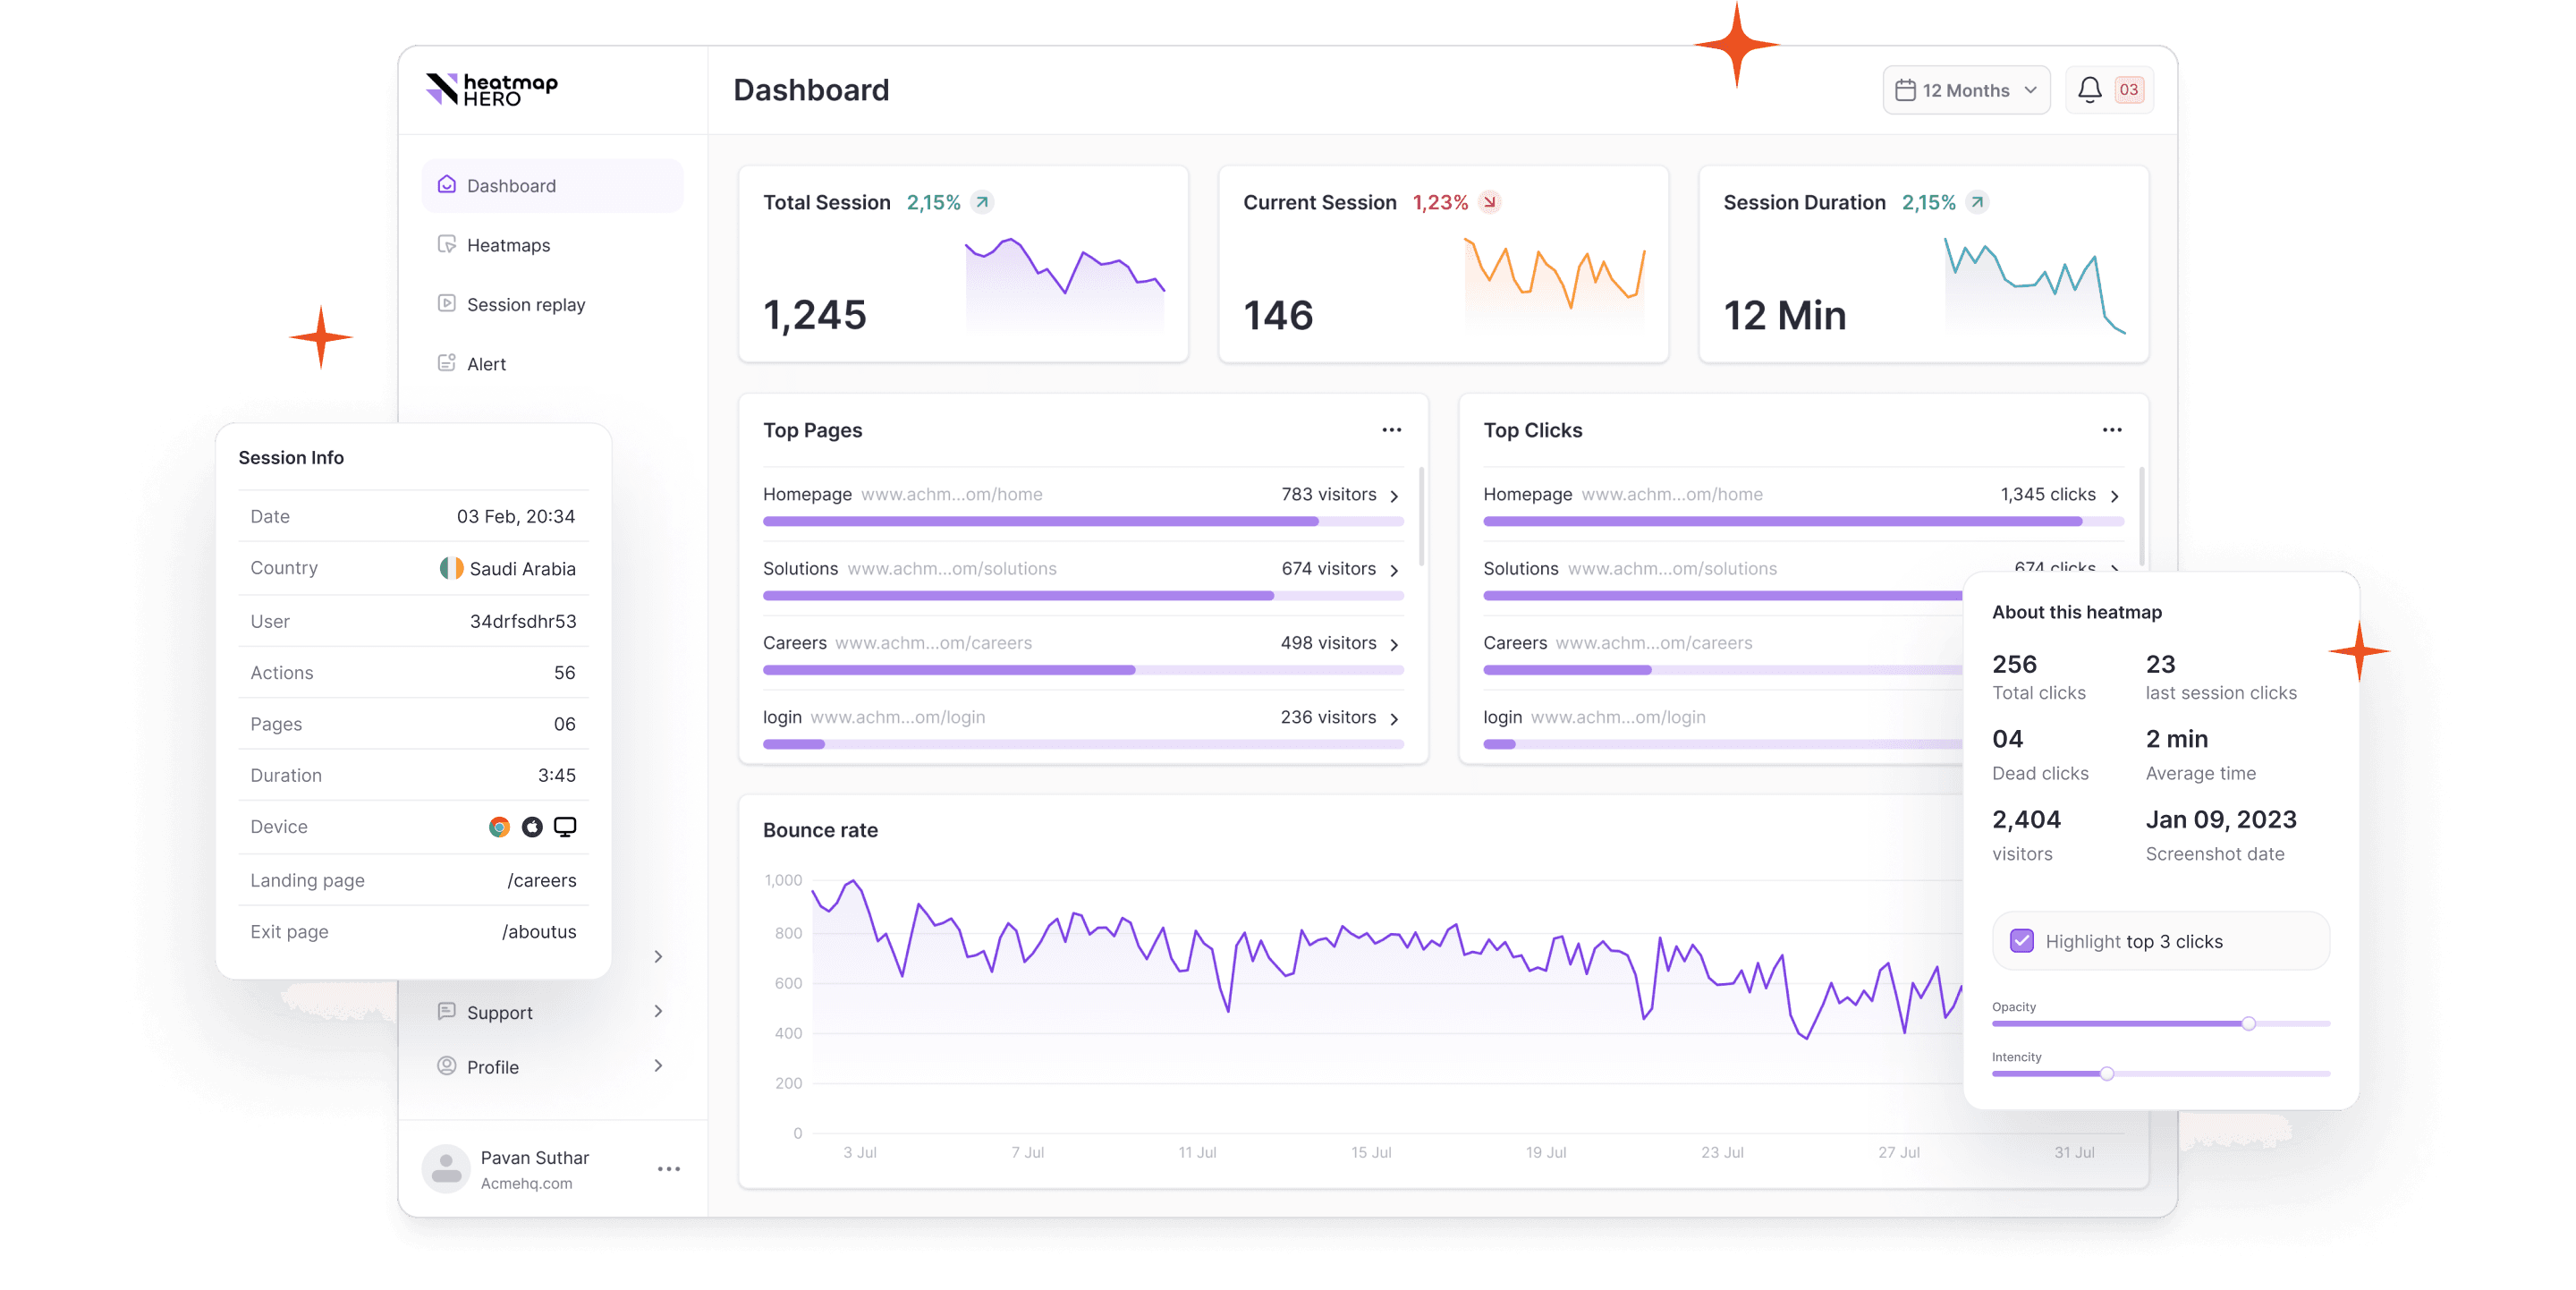The width and height of the screenshot is (2576, 1290).
Task: Open the Heatmaps menu item
Action: (552, 245)
